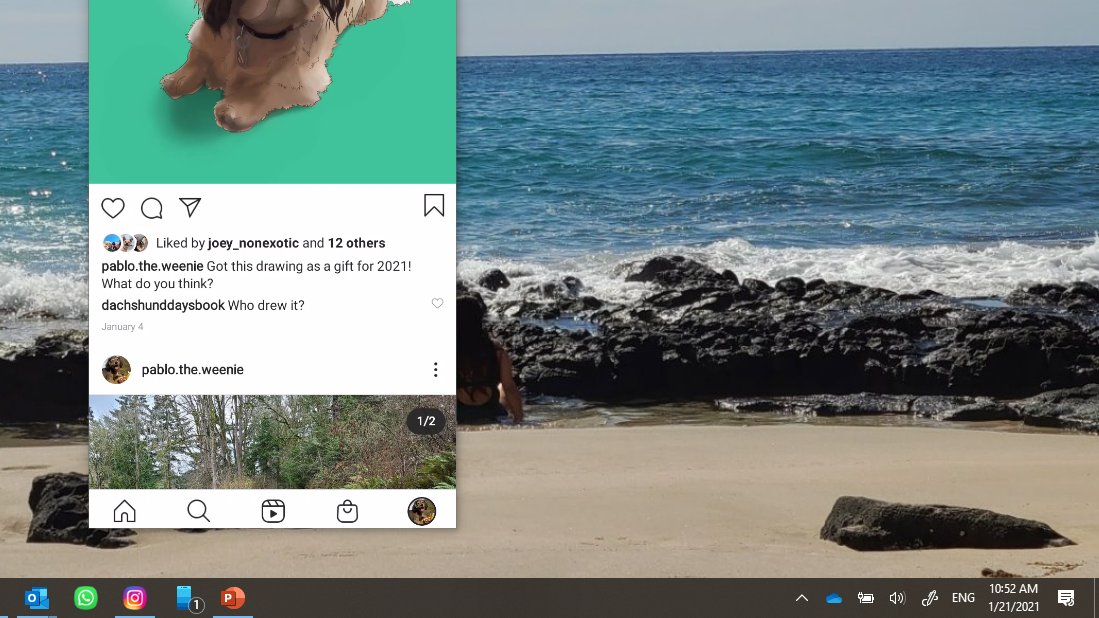Open pablo.the.weenie avatar in the next post header
The image size is (1099, 618).
pyautogui.click(x=116, y=369)
